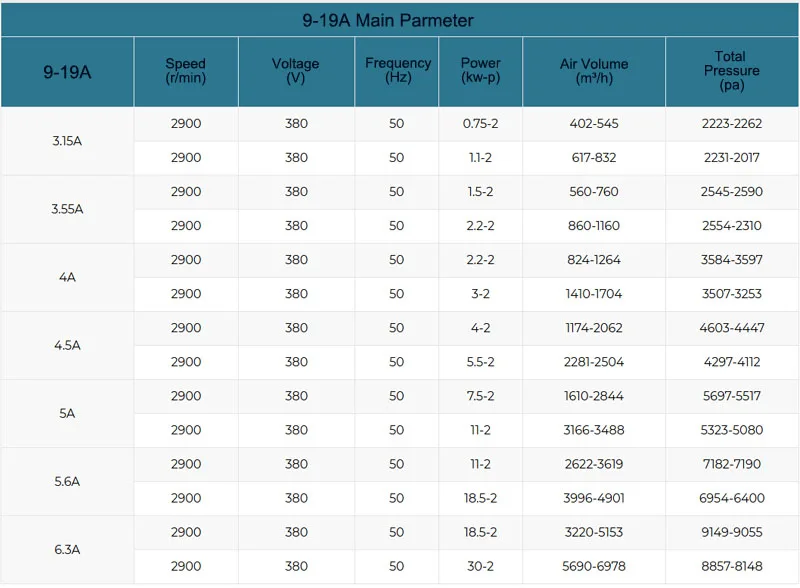Select the 6.3A model row label
Image resolution: width=800 pixels, height=588 pixels.
pos(67,550)
